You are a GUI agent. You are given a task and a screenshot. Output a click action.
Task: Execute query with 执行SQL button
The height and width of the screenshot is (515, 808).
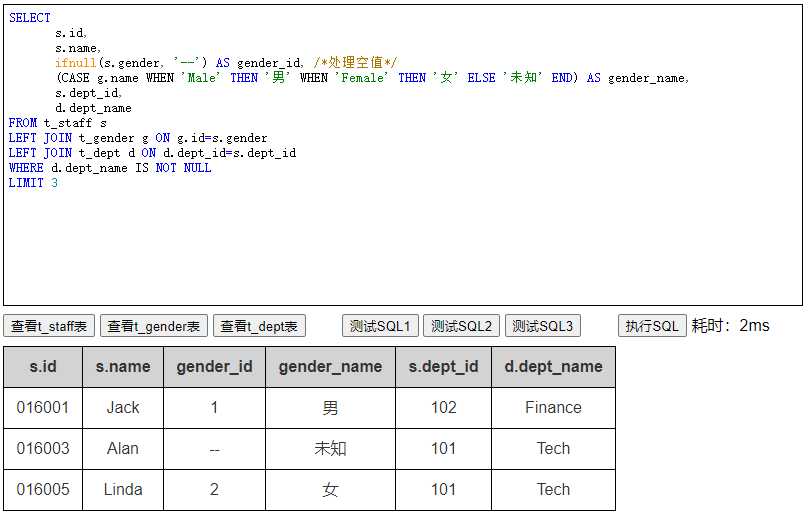[652, 326]
